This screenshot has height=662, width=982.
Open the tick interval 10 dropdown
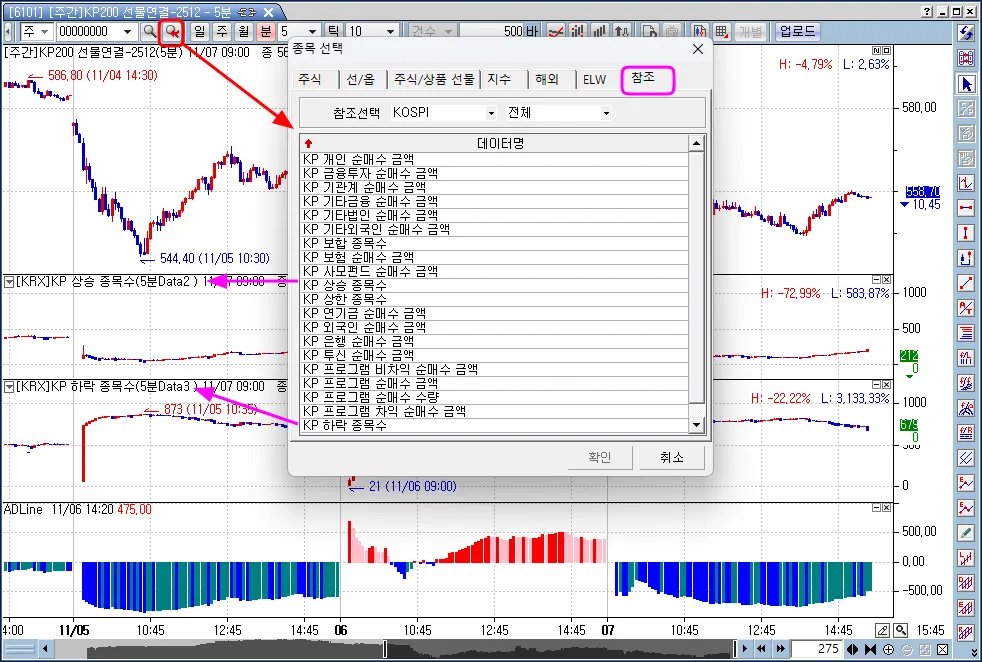click(x=390, y=31)
